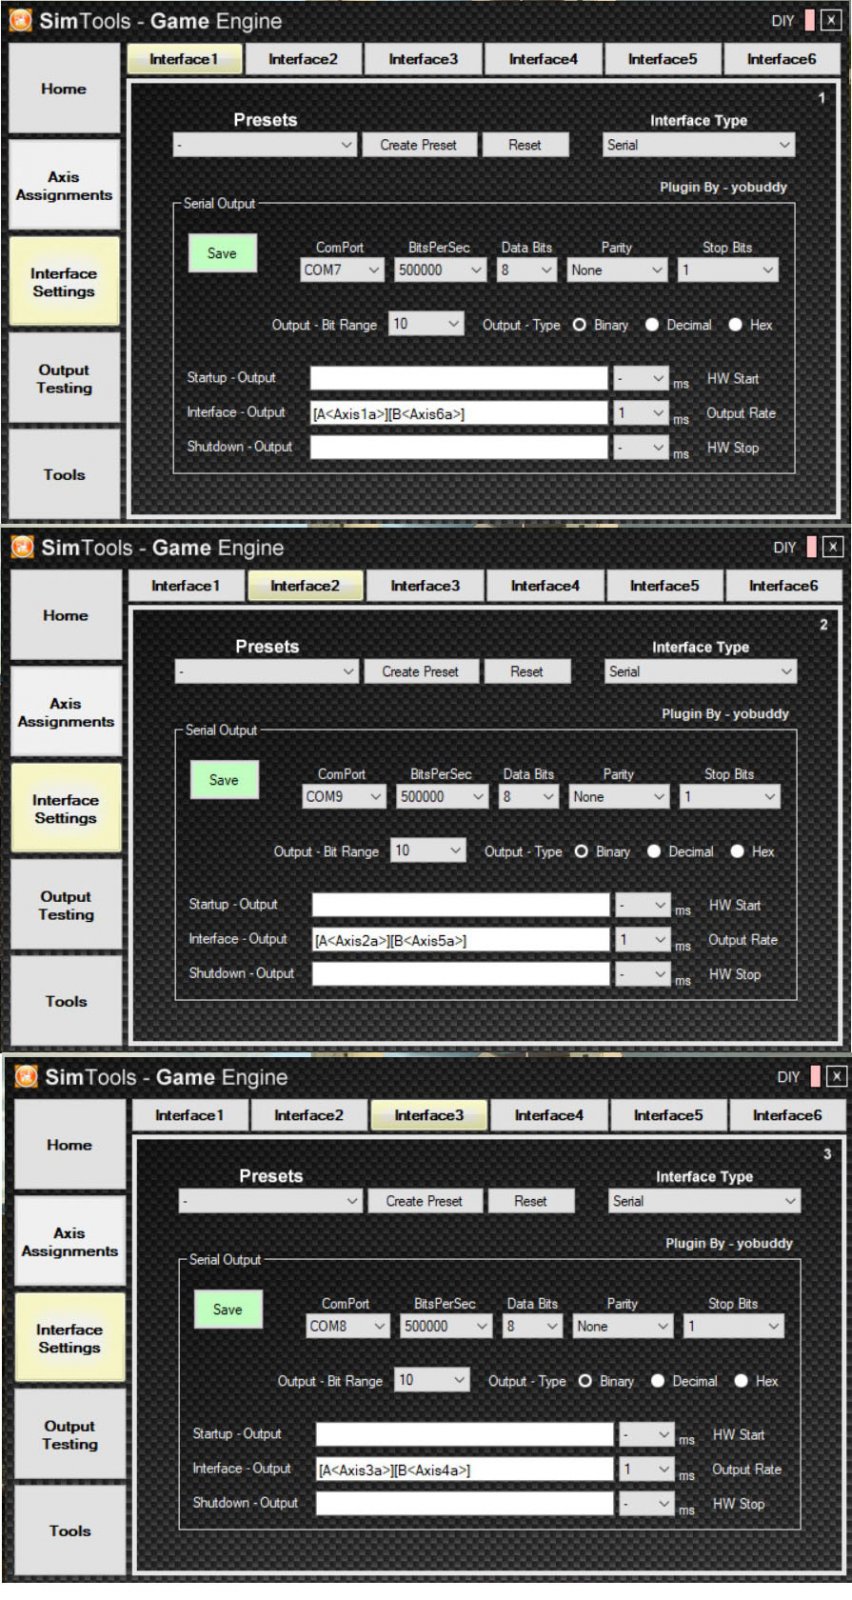852x1600 pixels.
Task: Click Reset in the COM7 window
Action: coord(525,145)
